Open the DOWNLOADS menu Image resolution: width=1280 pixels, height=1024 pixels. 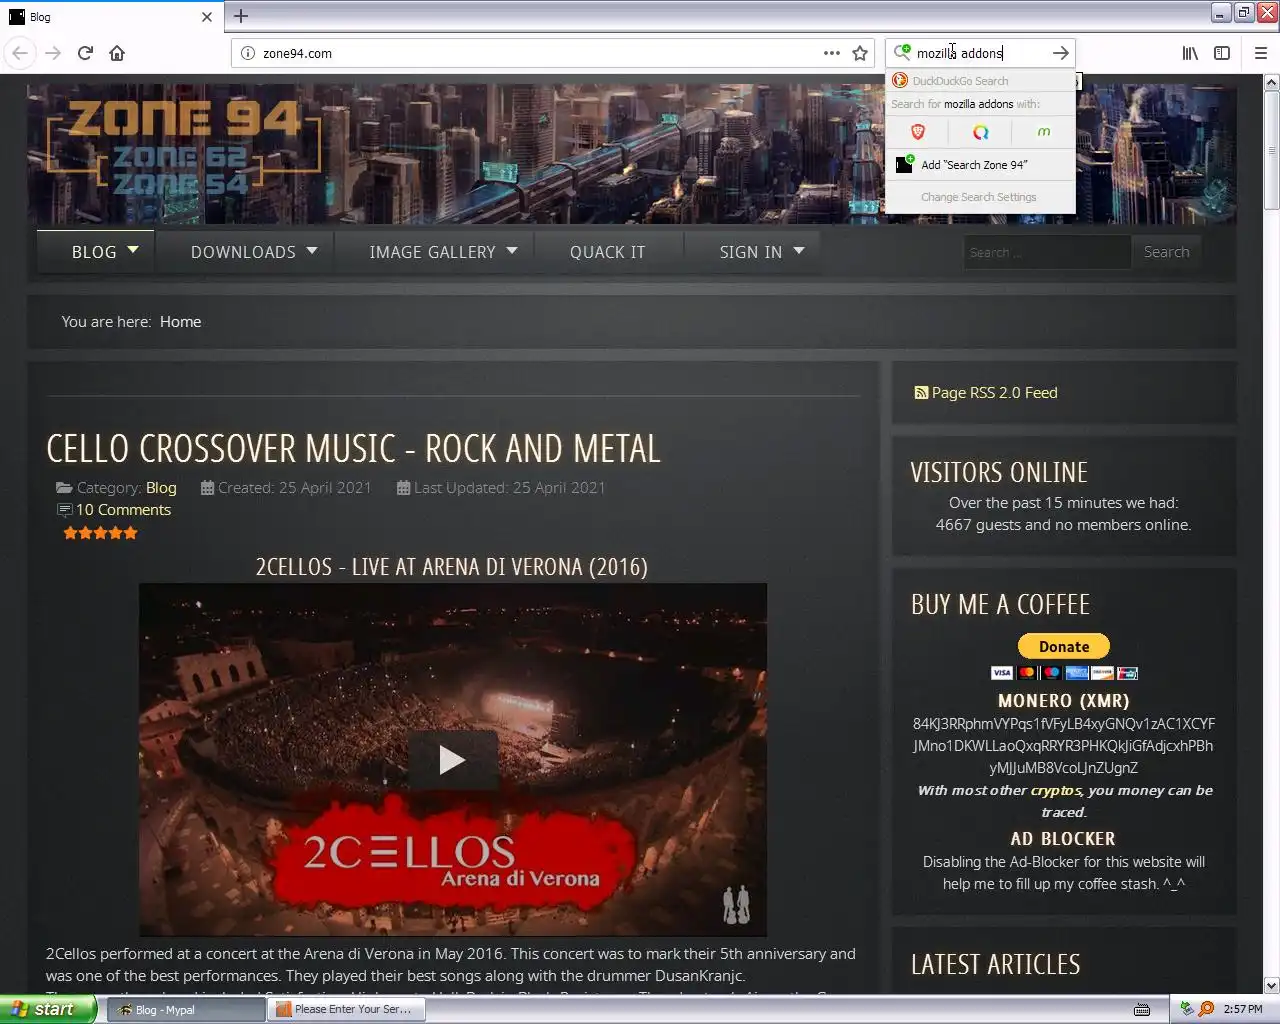pyautogui.click(x=243, y=252)
